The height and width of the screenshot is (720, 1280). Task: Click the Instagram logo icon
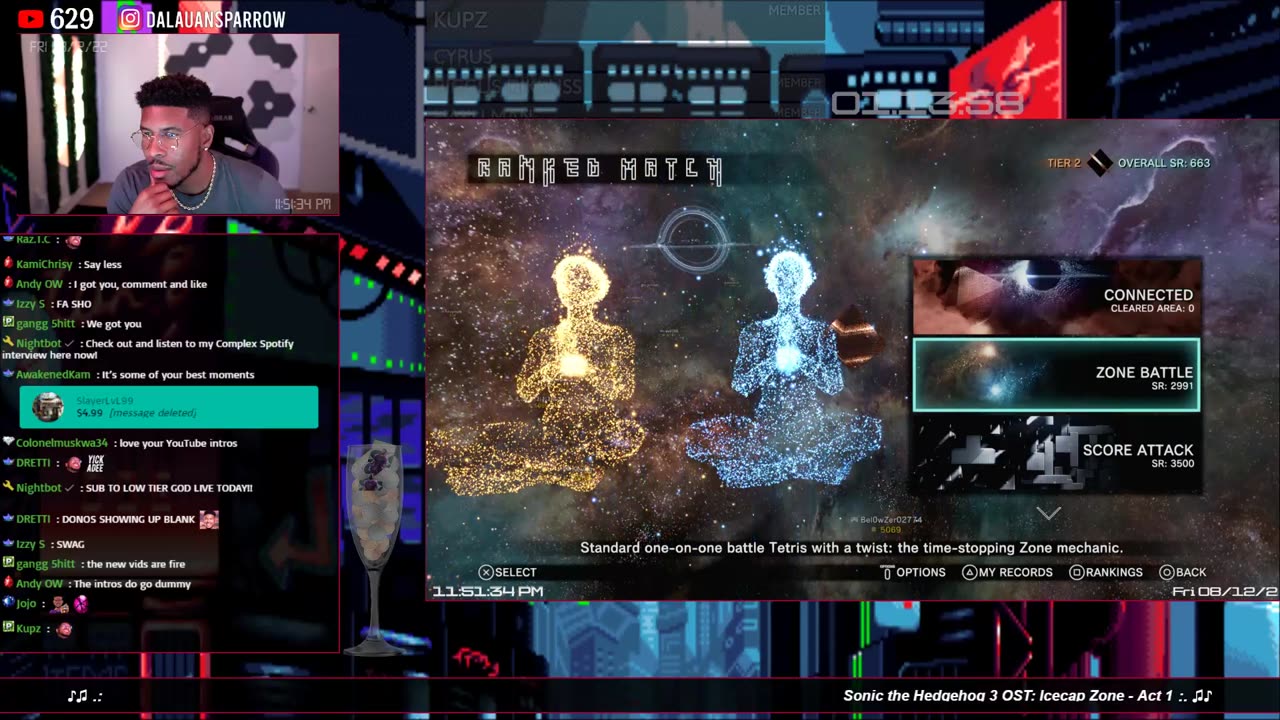131,18
